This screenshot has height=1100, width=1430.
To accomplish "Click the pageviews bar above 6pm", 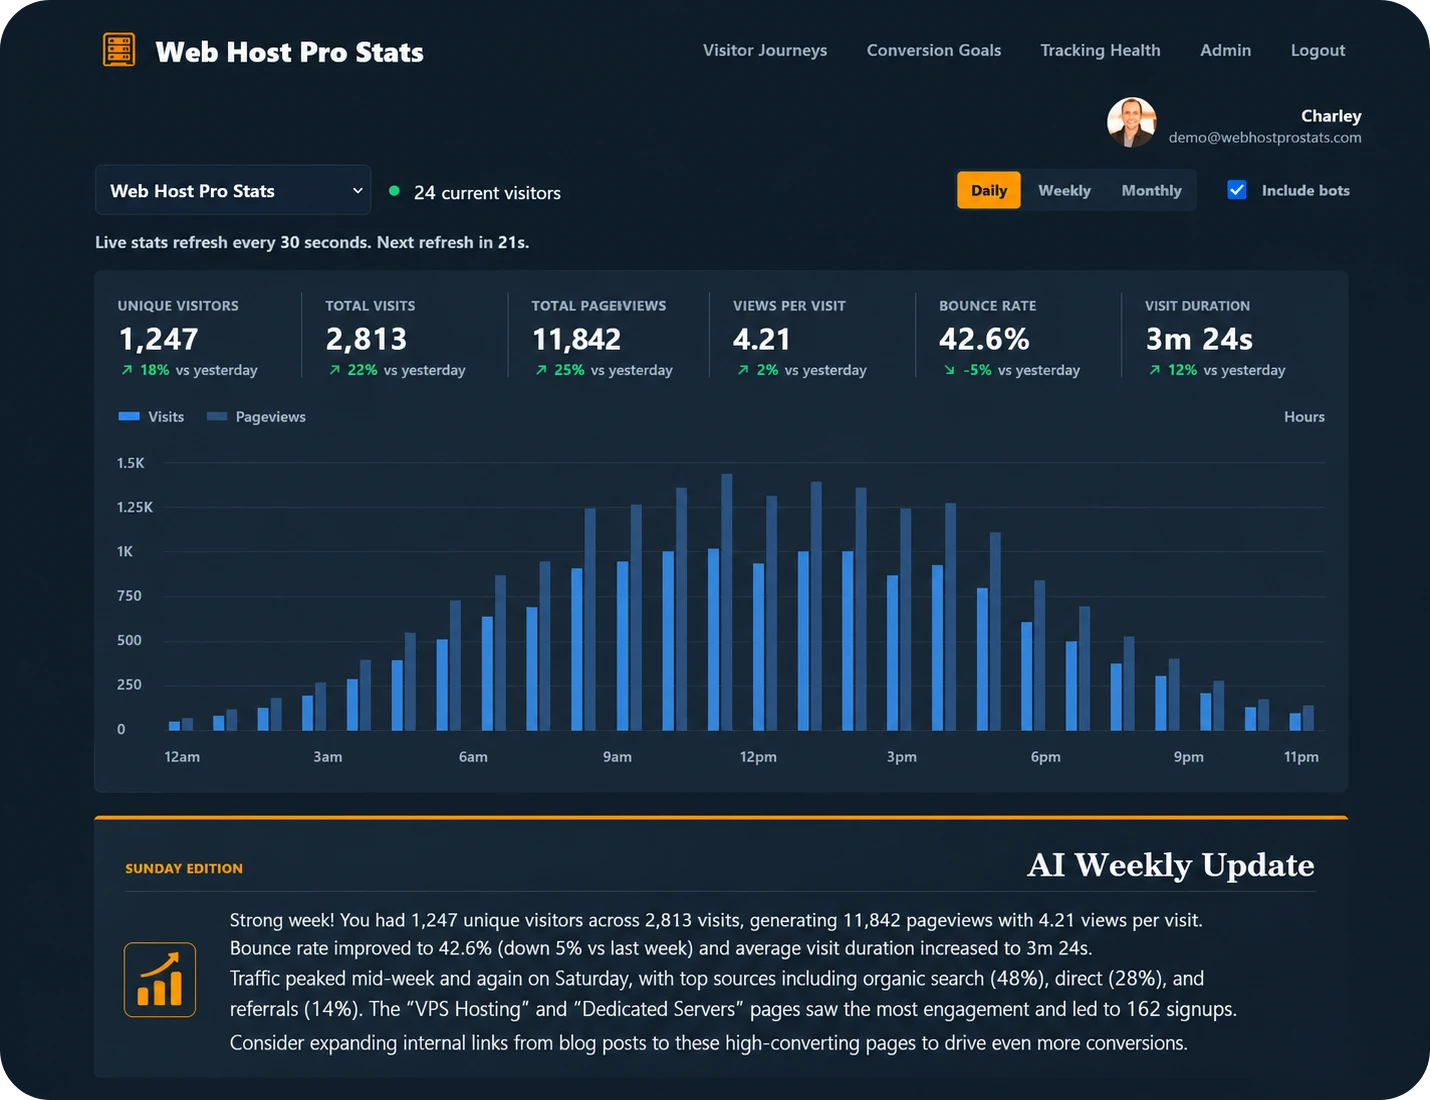I will point(1040,655).
